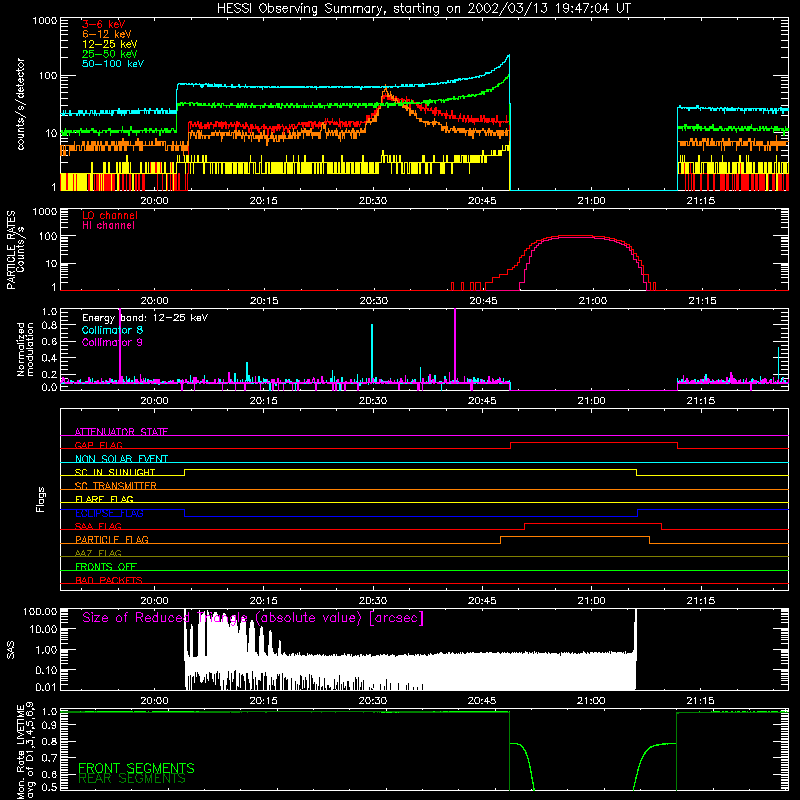Click the magenta Collimator 9 spike near 20:41
Image resolution: width=800 pixels, height=800 pixels.
coord(455,344)
